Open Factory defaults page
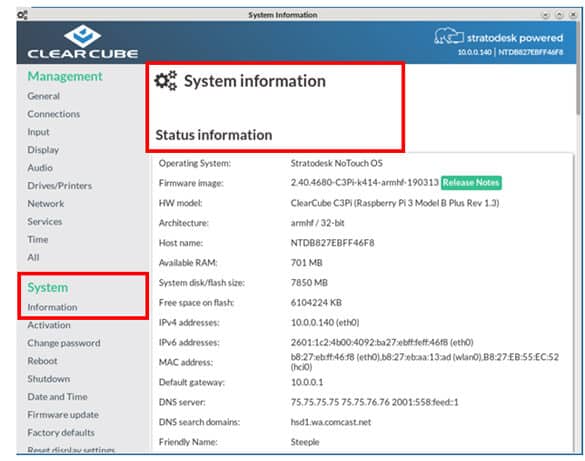 tap(61, 433)
